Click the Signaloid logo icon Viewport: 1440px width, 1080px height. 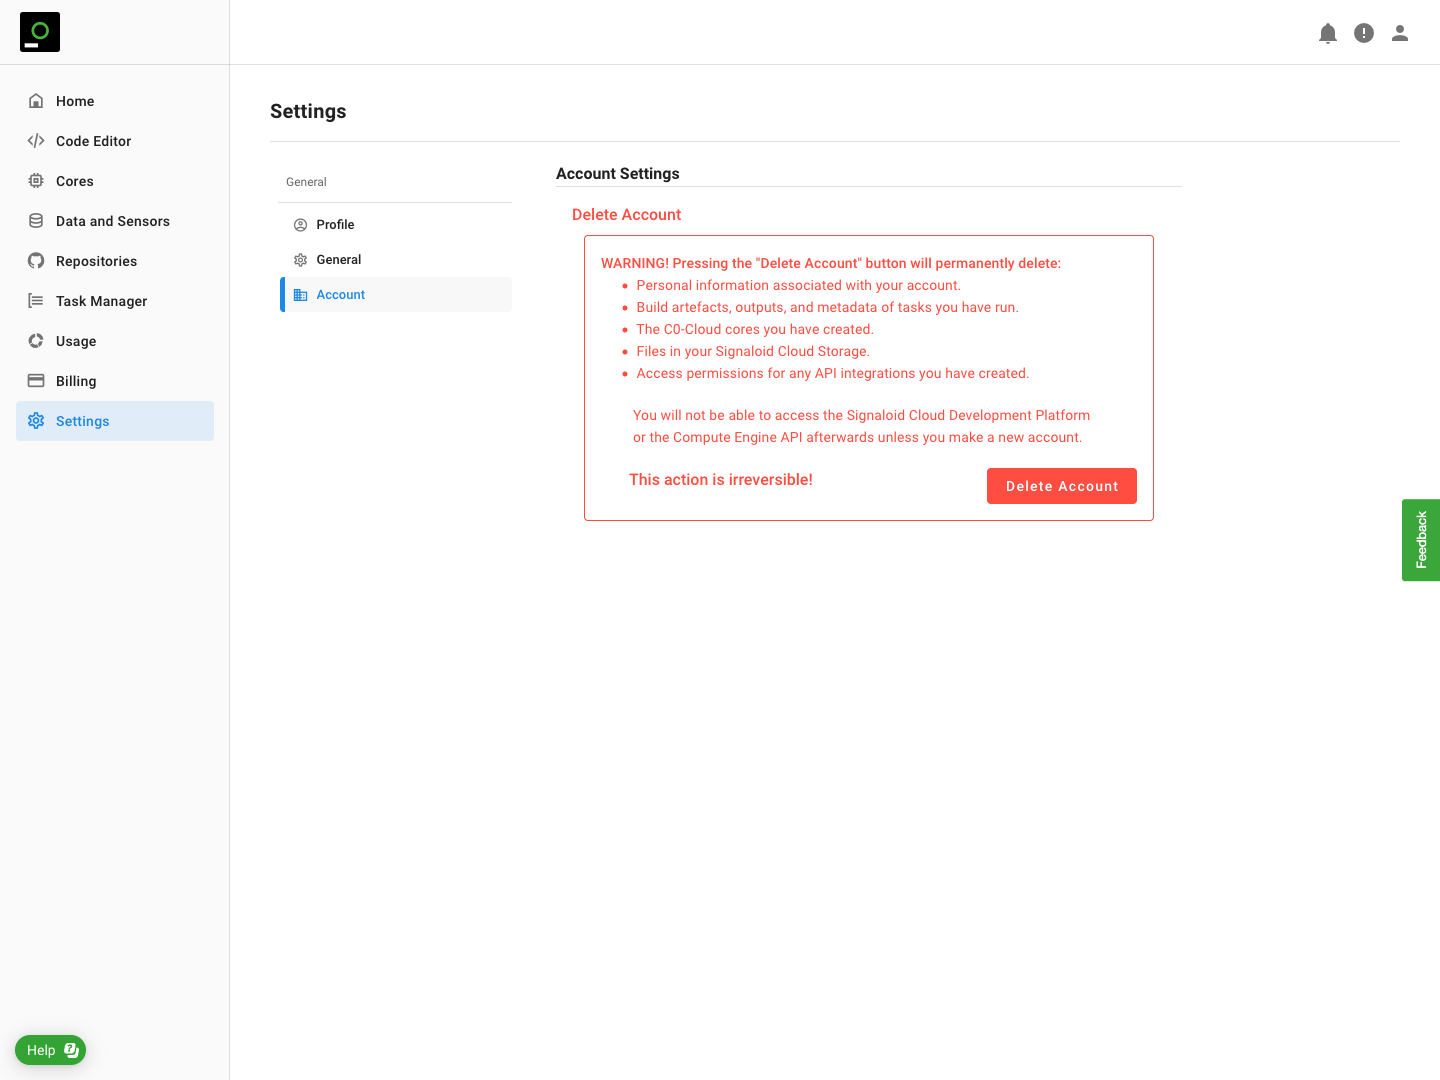click(40, 32)
